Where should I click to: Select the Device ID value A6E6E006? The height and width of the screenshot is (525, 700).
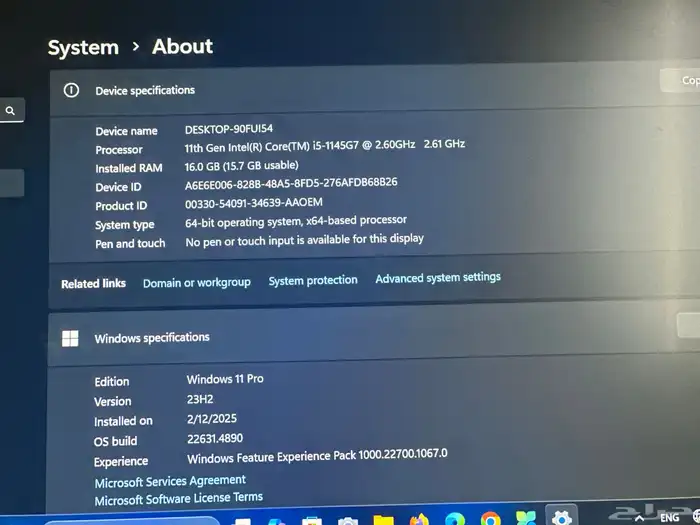coord(291,183)
